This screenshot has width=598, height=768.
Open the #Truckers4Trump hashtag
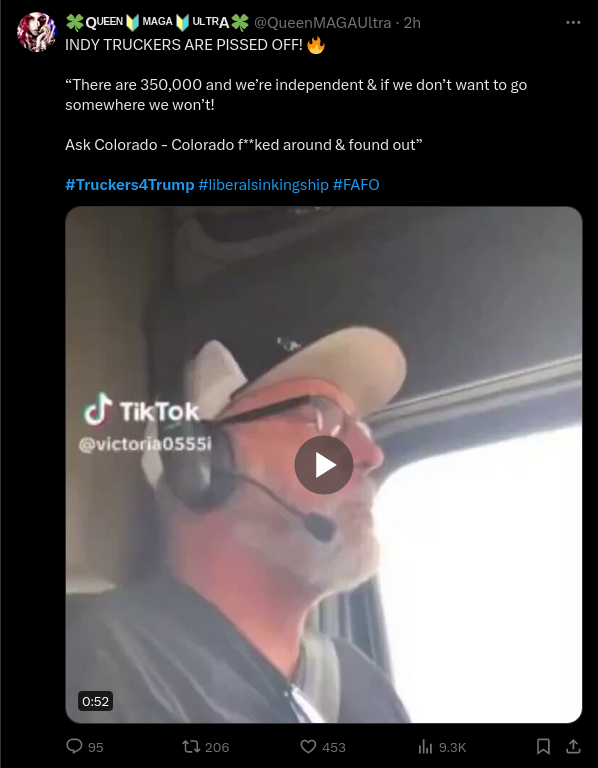pyautogui.click(x=130, y=185)
